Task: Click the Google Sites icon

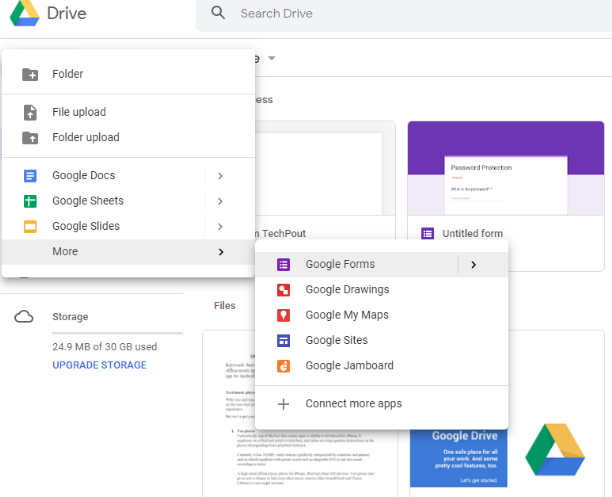Action: pyautogui.click(x=284, y=341)
